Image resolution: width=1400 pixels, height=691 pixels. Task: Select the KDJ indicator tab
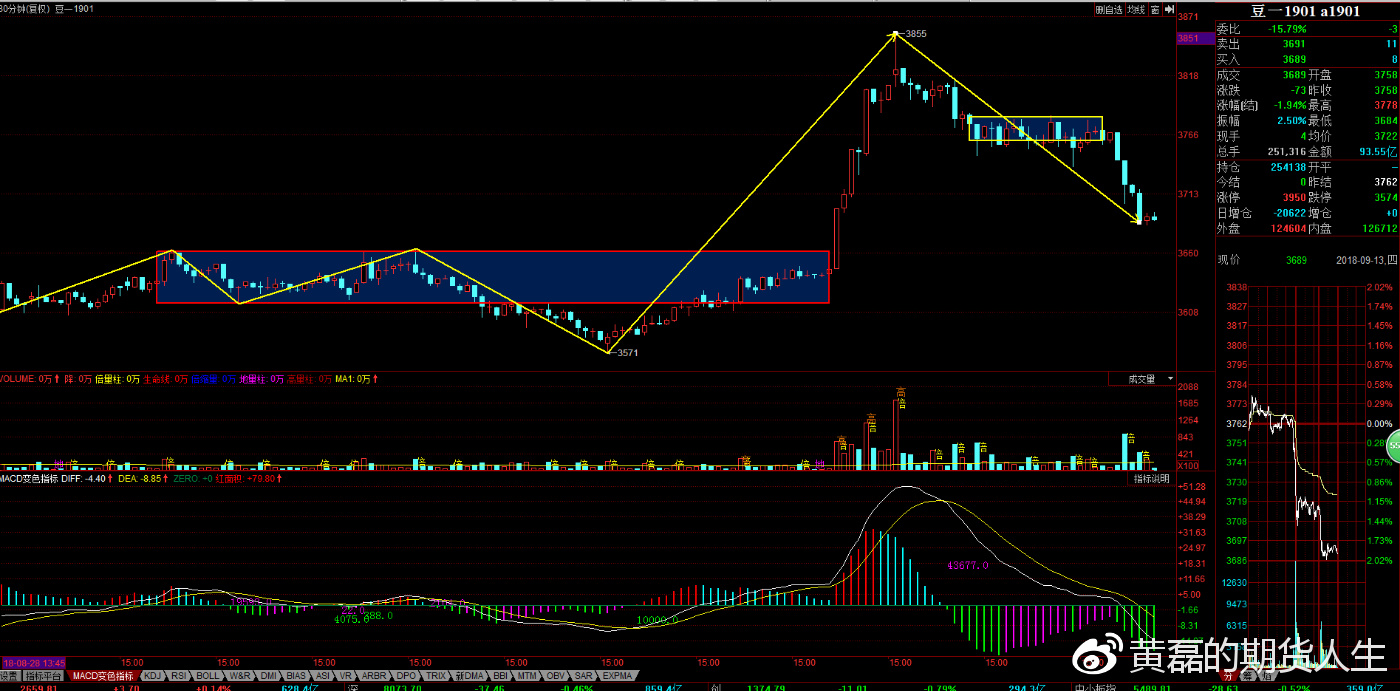[152, 676]
